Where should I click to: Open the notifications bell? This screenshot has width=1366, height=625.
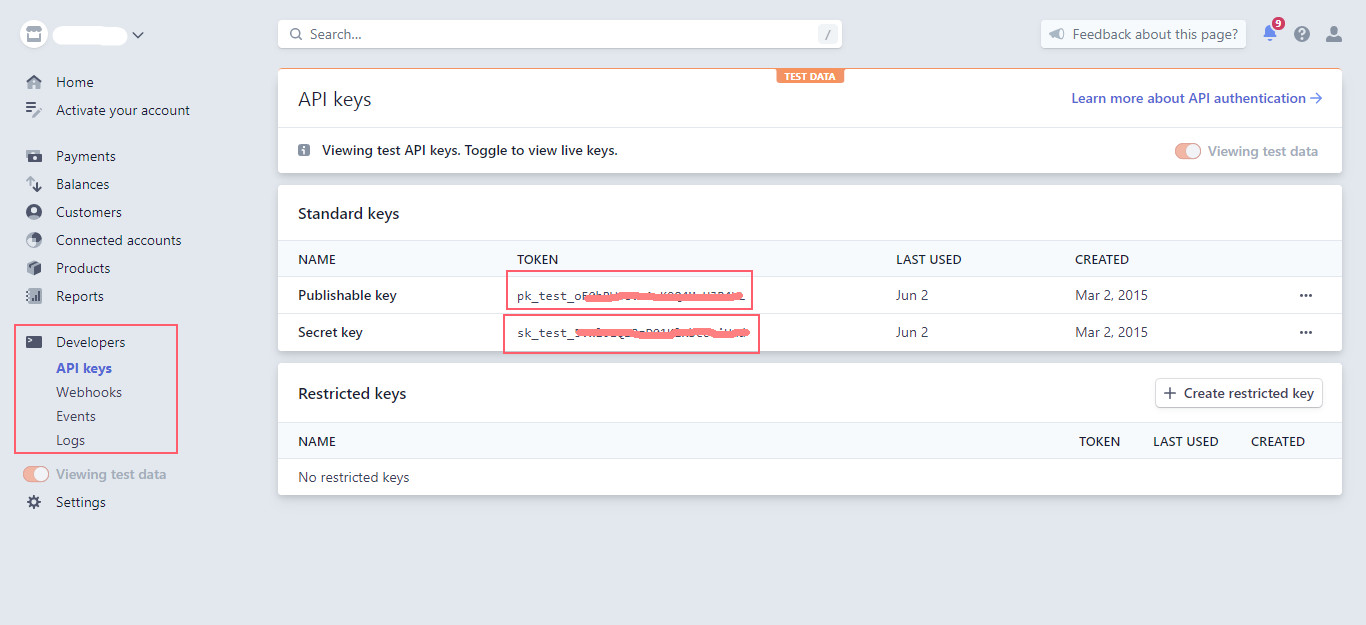tap(1270, 33)
